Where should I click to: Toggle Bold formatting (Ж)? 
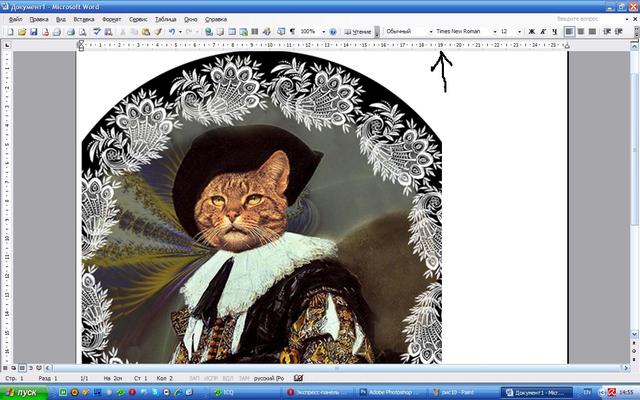(530, 32)
